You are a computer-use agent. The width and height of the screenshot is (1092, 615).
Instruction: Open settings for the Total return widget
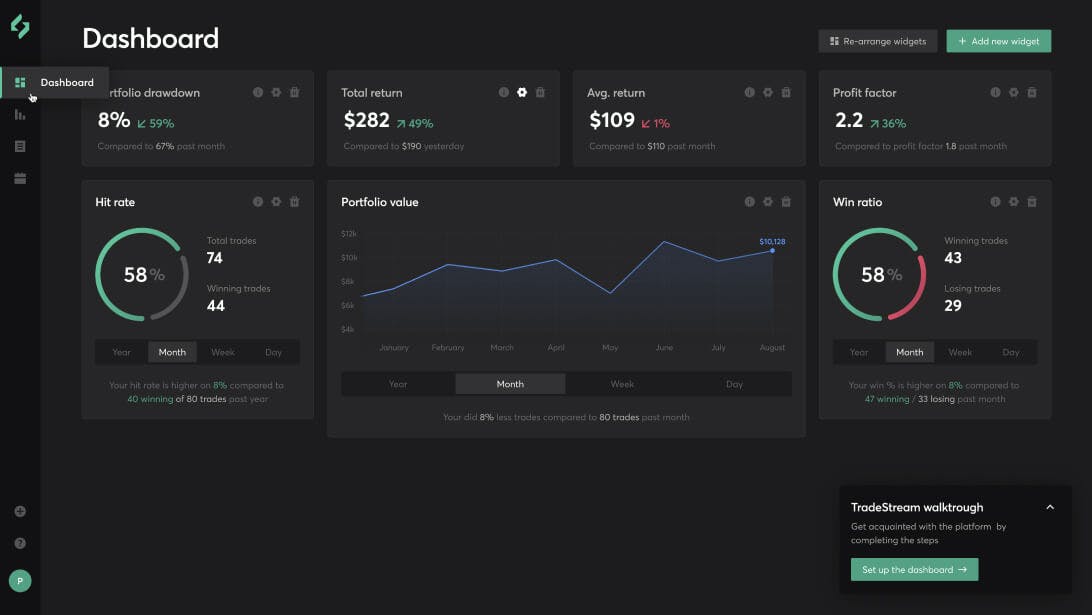tap(522, 92)
